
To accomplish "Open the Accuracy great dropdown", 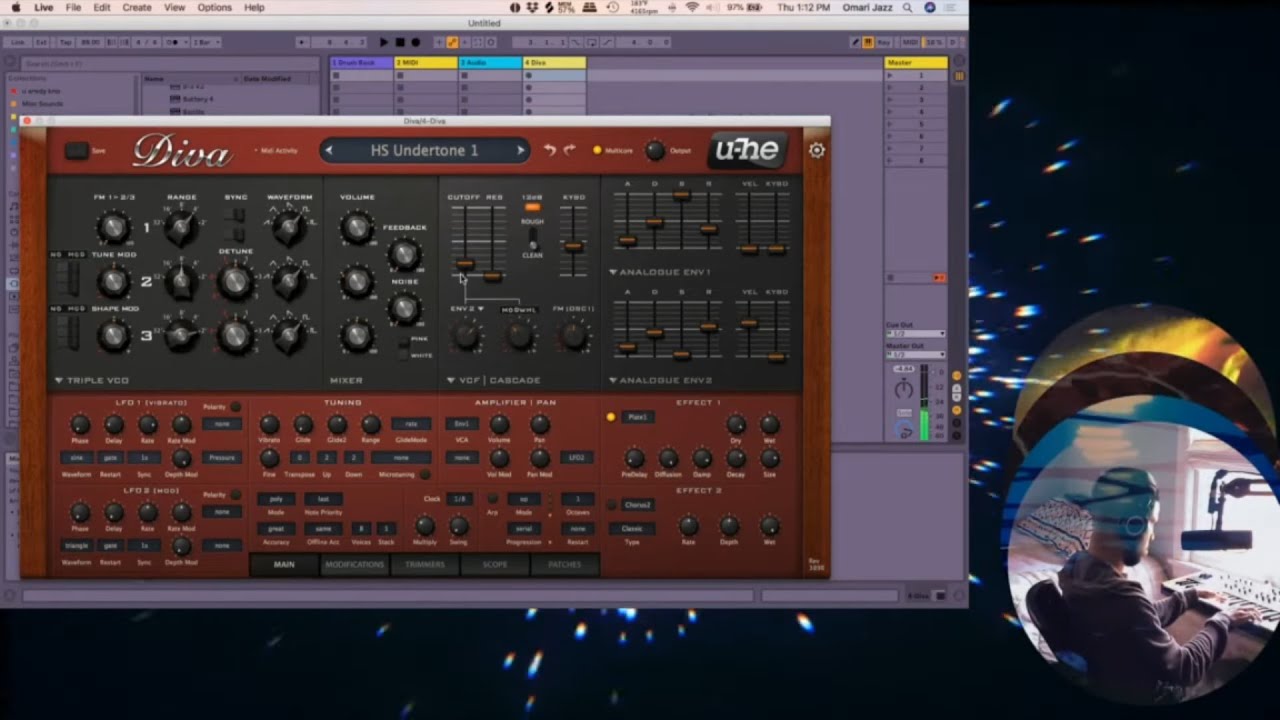I will point(276,528).
